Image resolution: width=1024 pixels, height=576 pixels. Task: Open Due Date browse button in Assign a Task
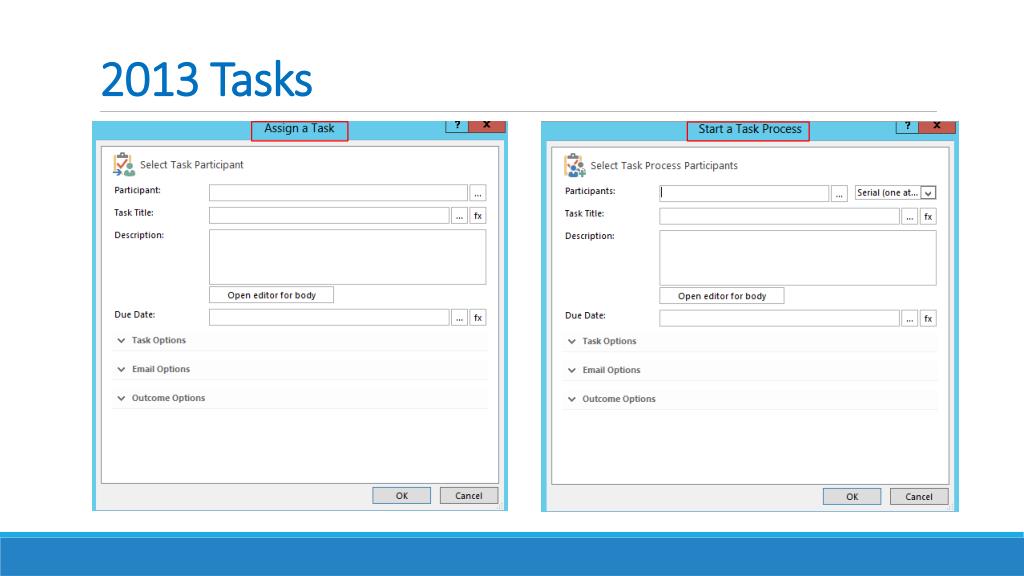pos(460,317)
